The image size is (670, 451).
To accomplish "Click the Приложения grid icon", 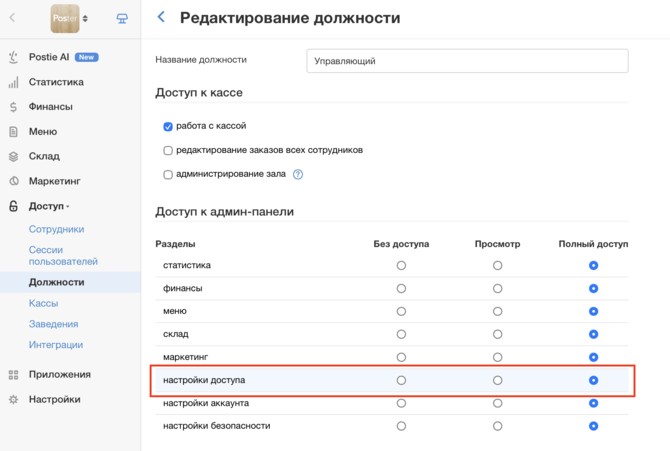I will [x=13, y=375].
